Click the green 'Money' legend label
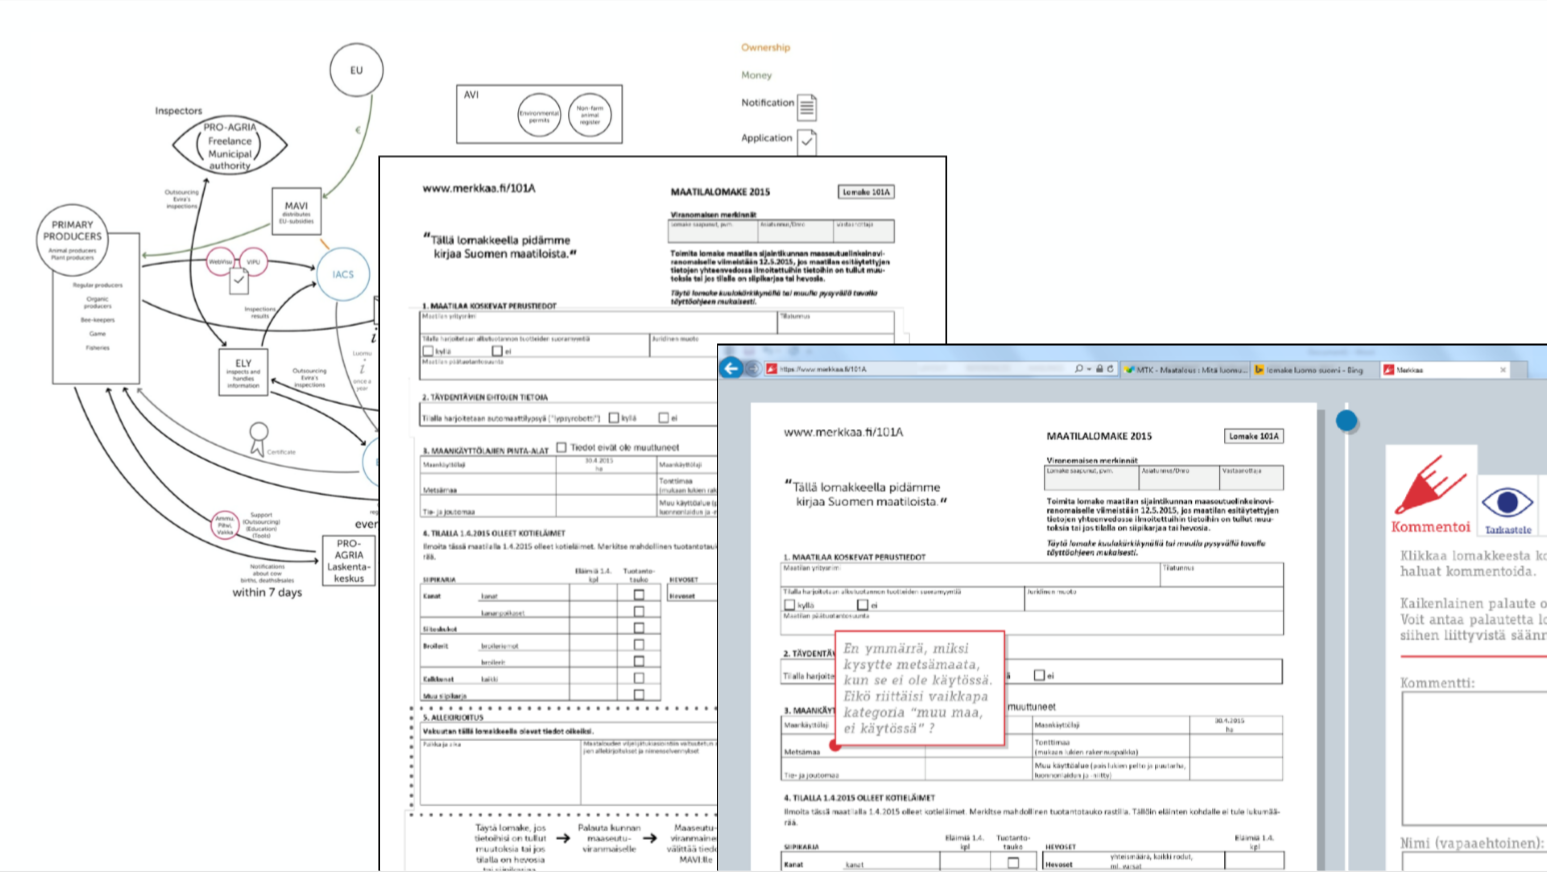This screenshot has width=1547, height=872. click(756, 75)
